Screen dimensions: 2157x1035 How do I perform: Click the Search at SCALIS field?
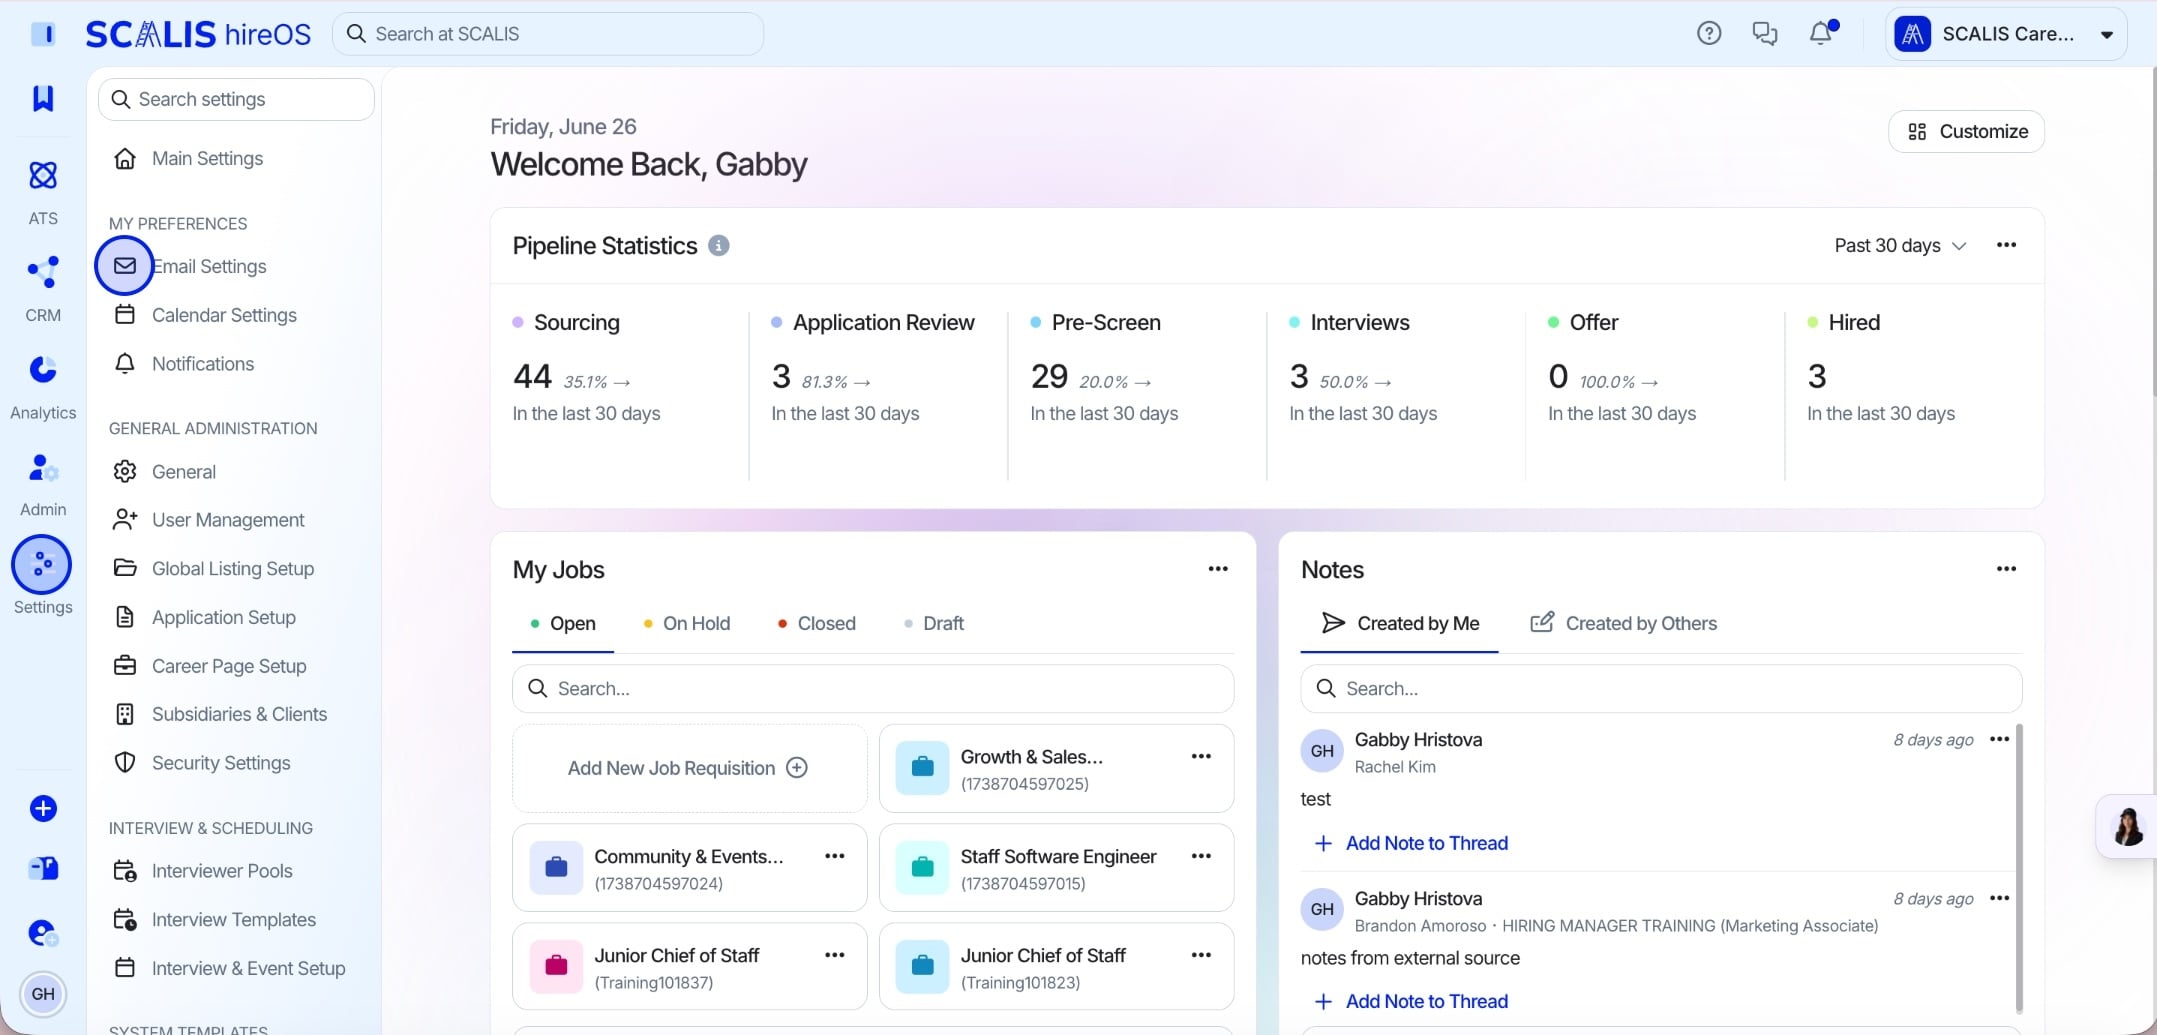click(548, 34)
